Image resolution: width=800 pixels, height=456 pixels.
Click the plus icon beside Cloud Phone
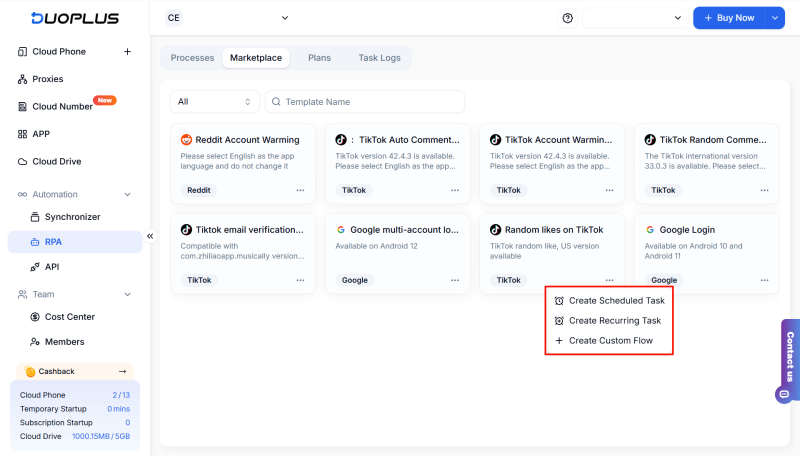(x=127, y=52)
